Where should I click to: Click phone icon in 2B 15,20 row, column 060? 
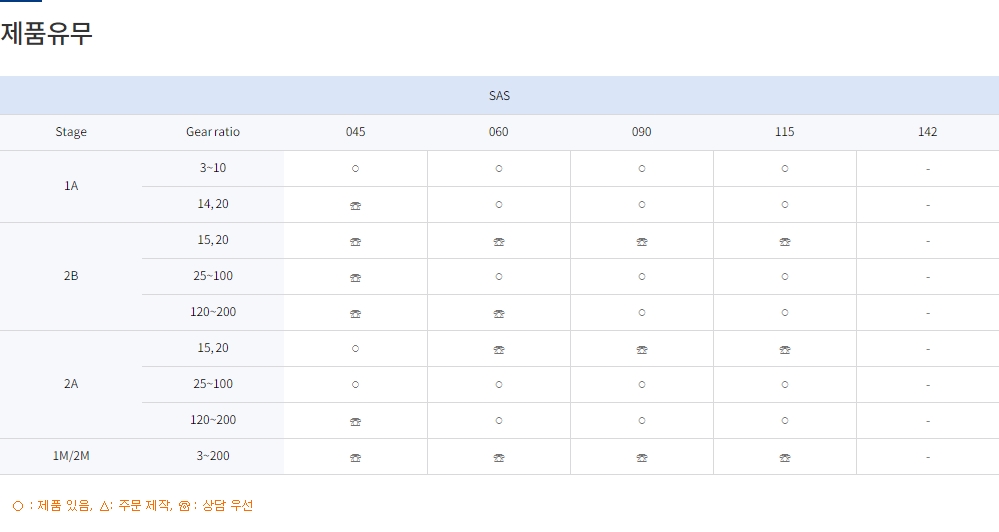[499, 241]
